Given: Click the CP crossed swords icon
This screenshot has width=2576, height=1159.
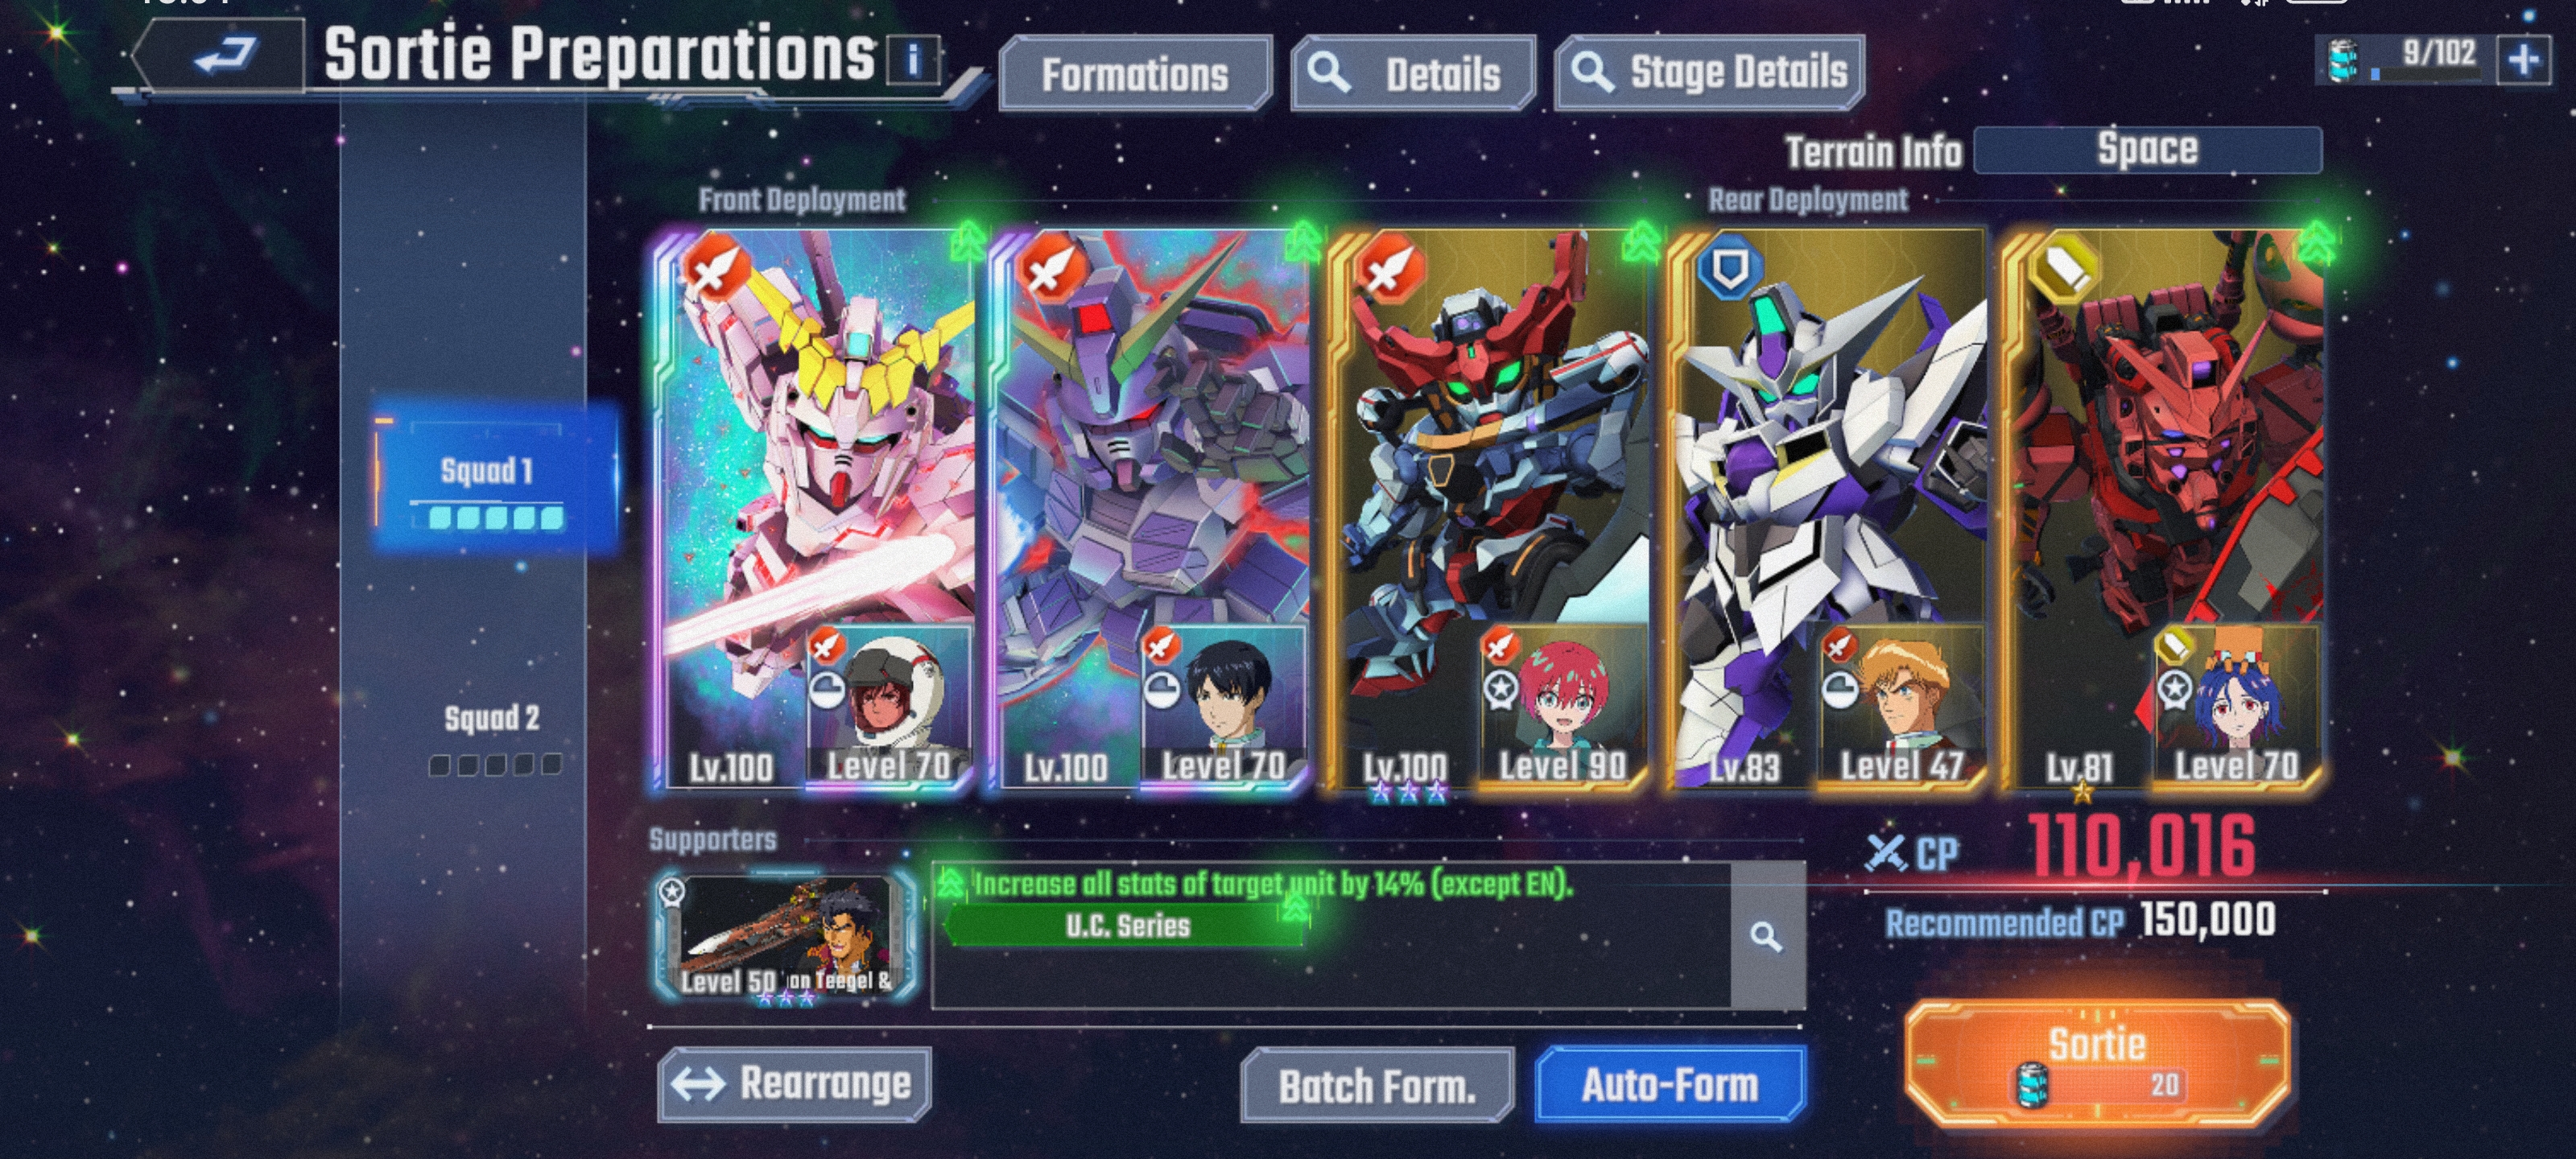Looking at the screenshot, I should 1886,852.
